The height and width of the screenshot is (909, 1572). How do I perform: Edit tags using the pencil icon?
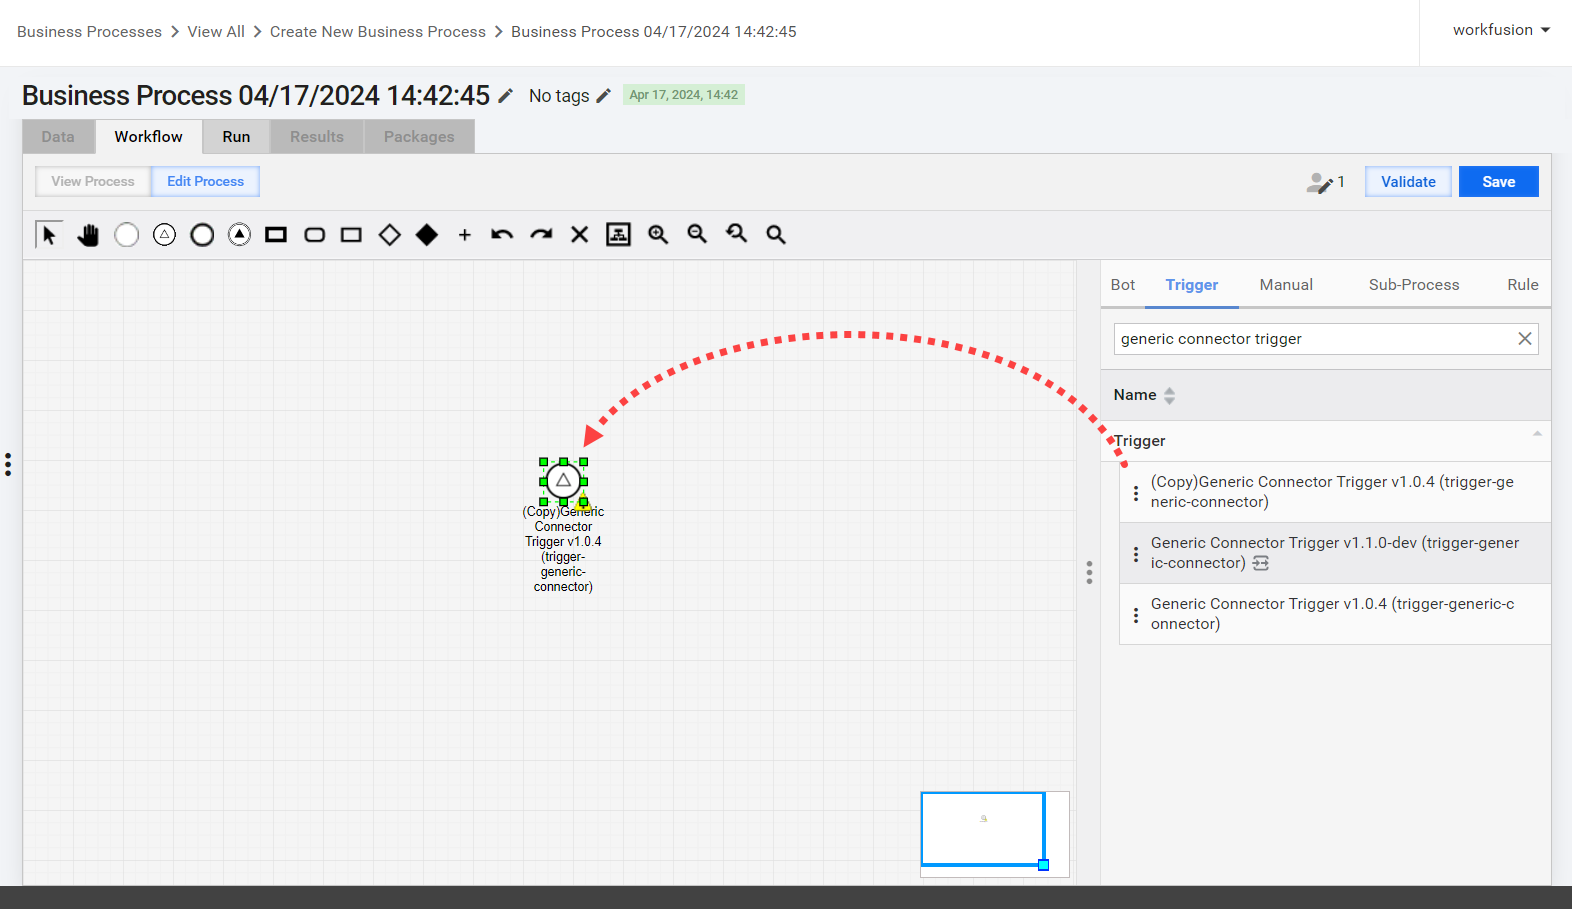click(x=603, y=96)
